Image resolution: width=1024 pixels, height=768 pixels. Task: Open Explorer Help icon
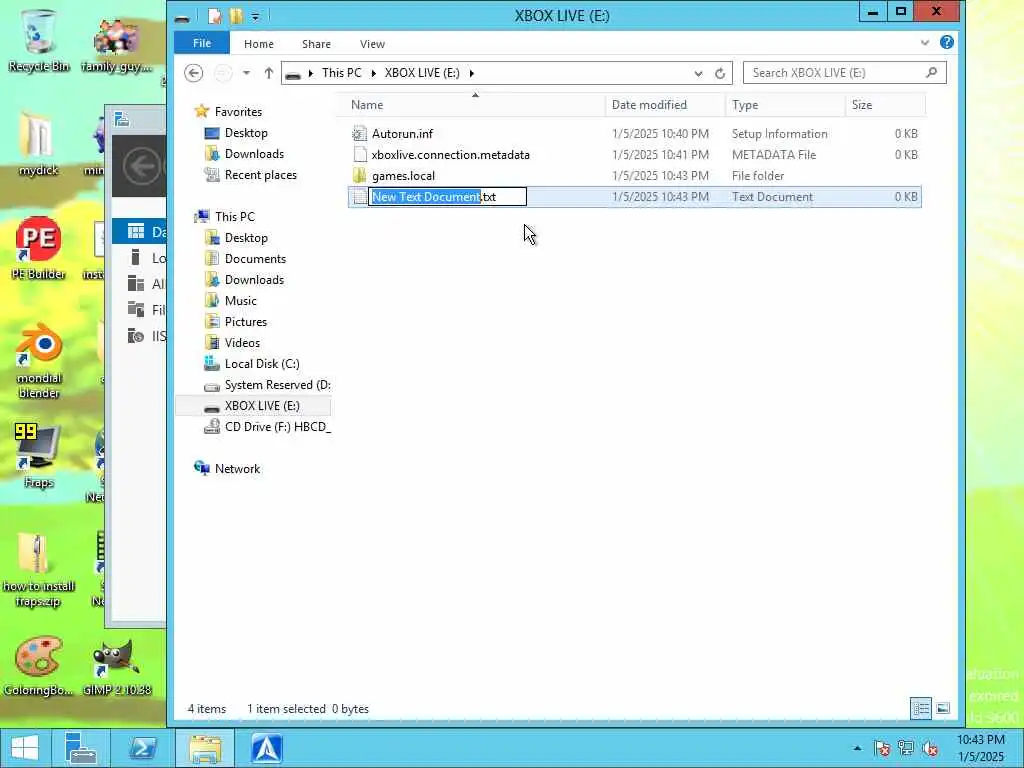(946, 42)
